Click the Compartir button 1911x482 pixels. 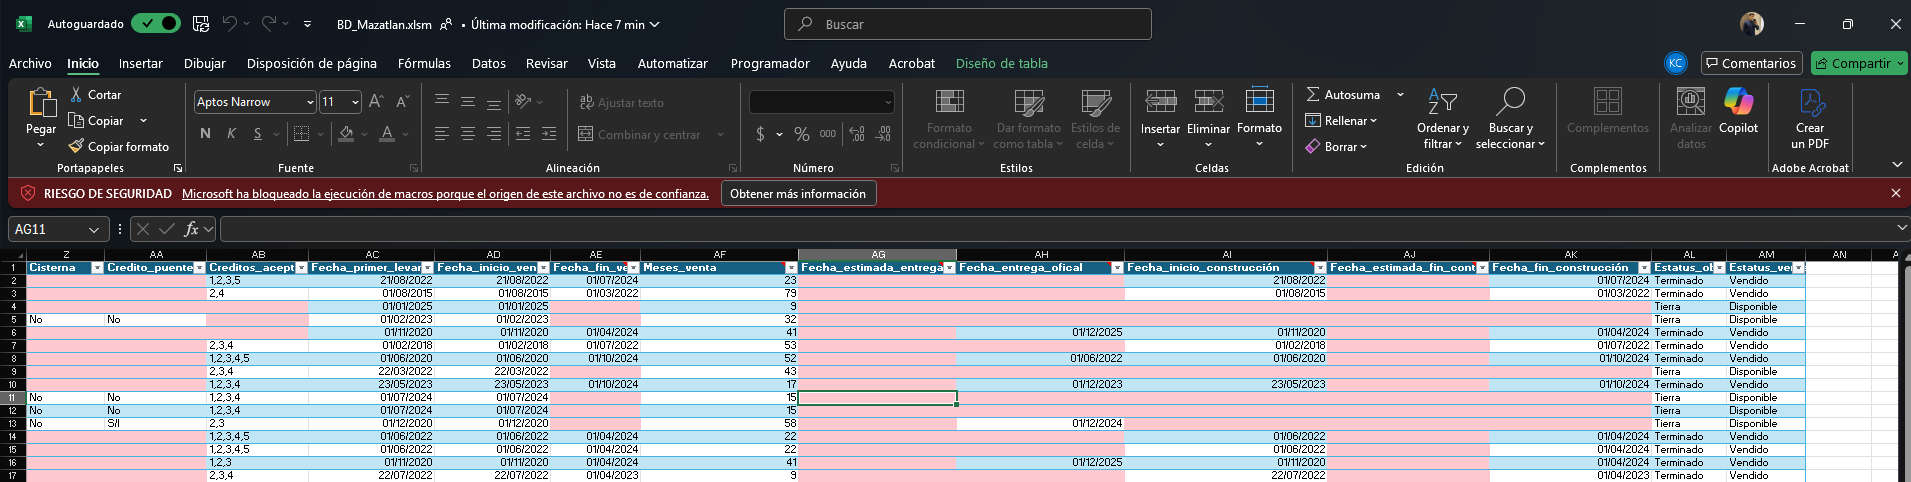tap(1859, 63)
